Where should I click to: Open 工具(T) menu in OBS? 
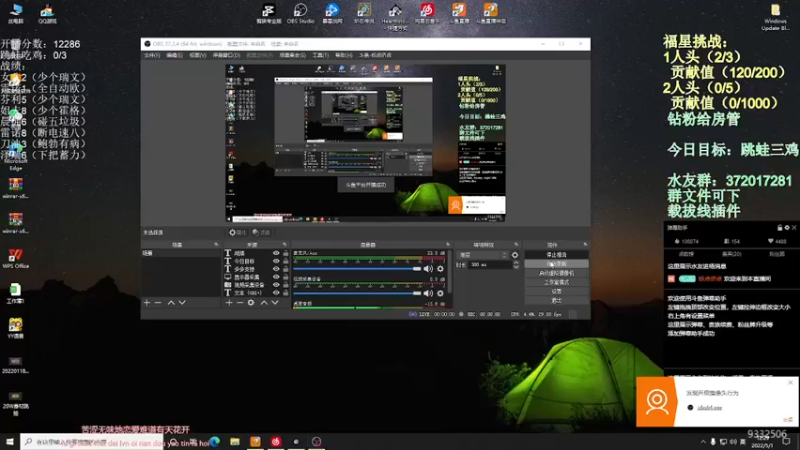click(x=320, y=55)
